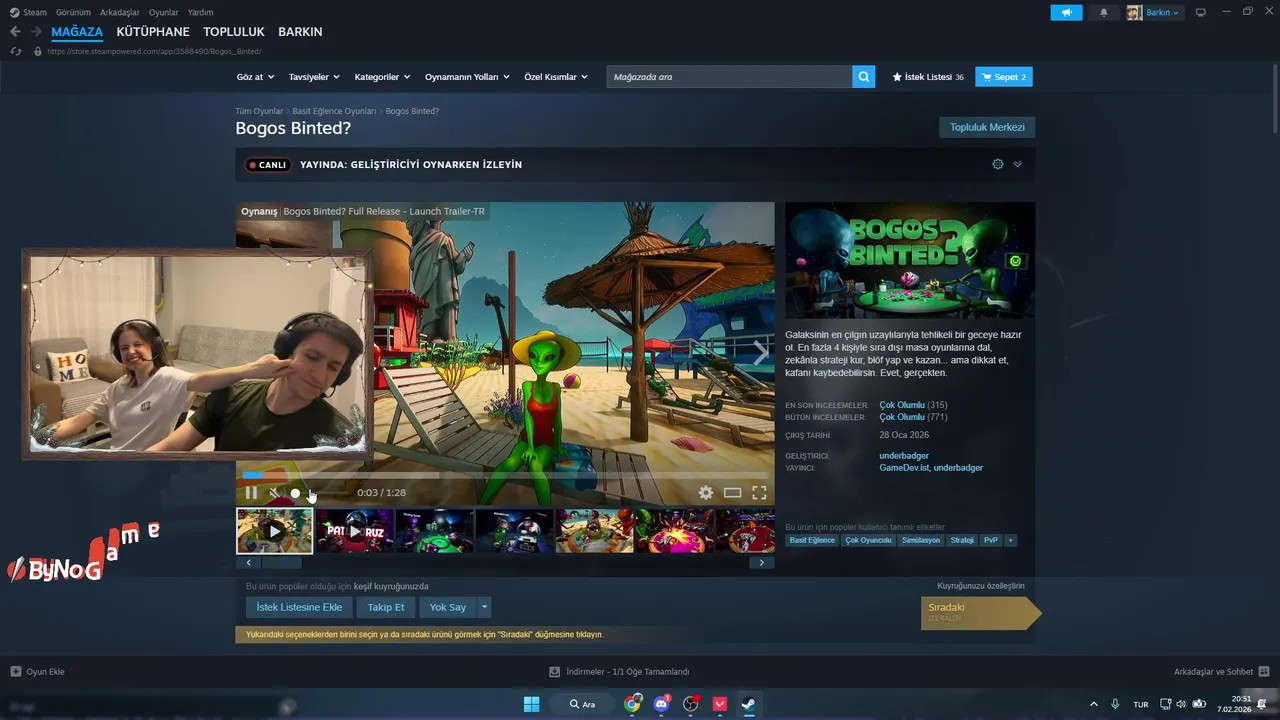This screenshot has width=1280, height=720.
Task: Open broadcast settings gear icon
Action: tap(997, 164)
